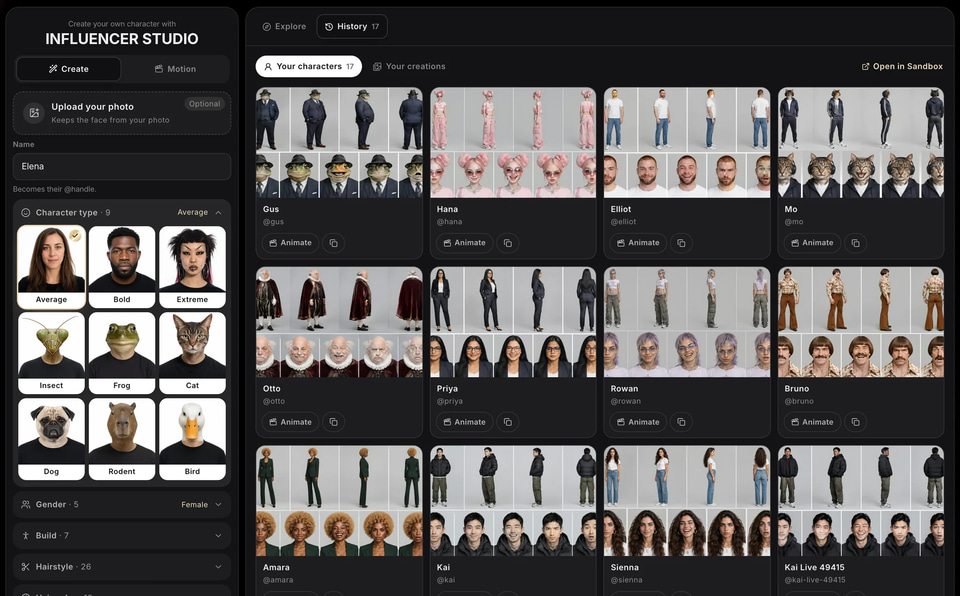The image size is (960, 596).
Task: Animate the Gus character
Action: [290, 243]
